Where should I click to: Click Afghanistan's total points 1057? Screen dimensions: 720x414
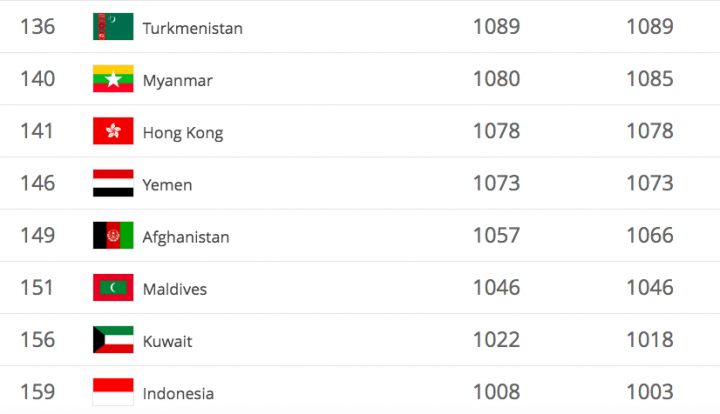click(x=496, y=236)
